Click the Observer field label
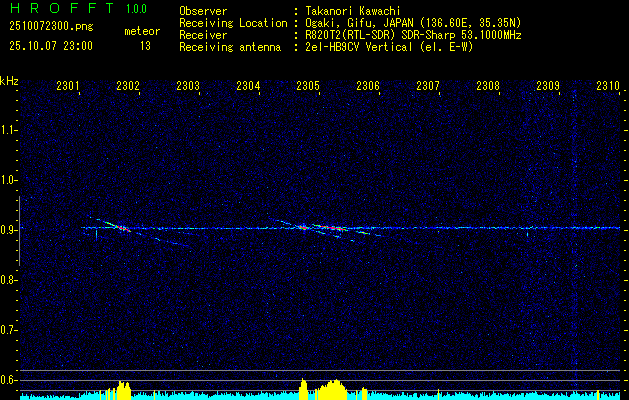Screen dimensions: 629x400 tap(203, 11)
